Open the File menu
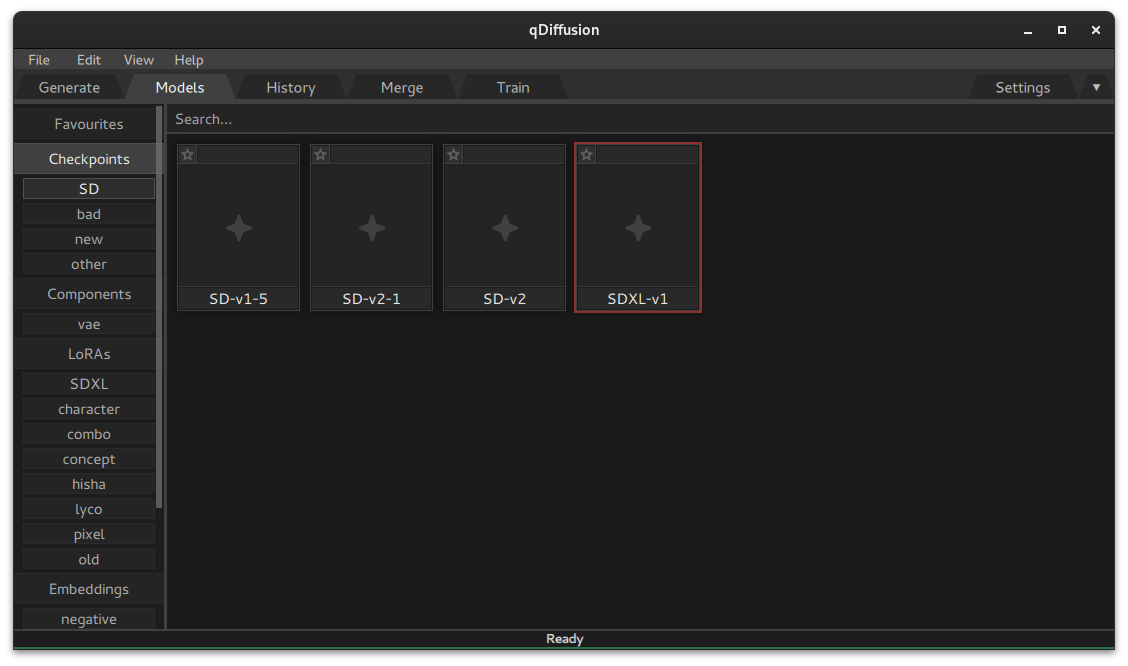Image resolution: width=1128 pixels, height=666 pixels. (x=39, y=60)
